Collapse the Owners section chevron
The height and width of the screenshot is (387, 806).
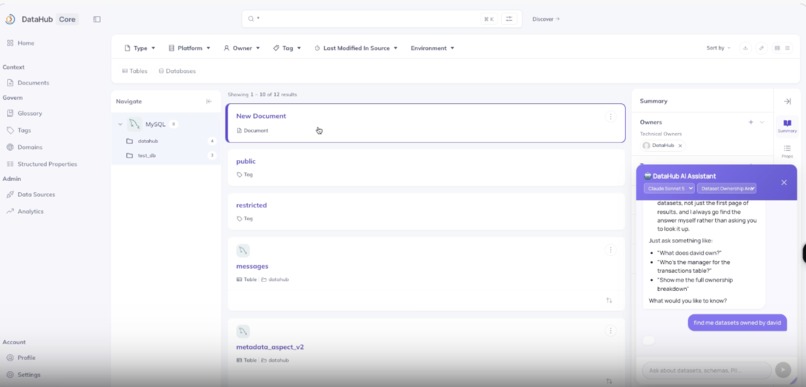tap(762, 122)
